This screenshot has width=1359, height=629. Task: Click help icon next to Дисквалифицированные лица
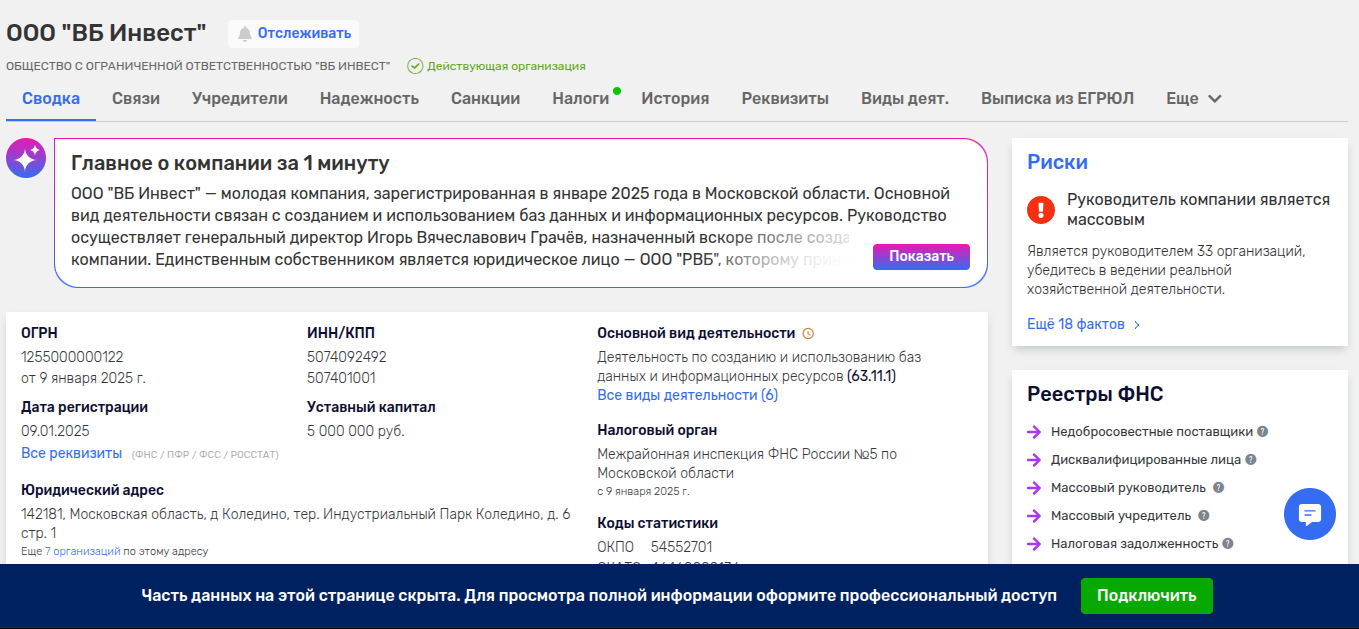coord(1251,460)
